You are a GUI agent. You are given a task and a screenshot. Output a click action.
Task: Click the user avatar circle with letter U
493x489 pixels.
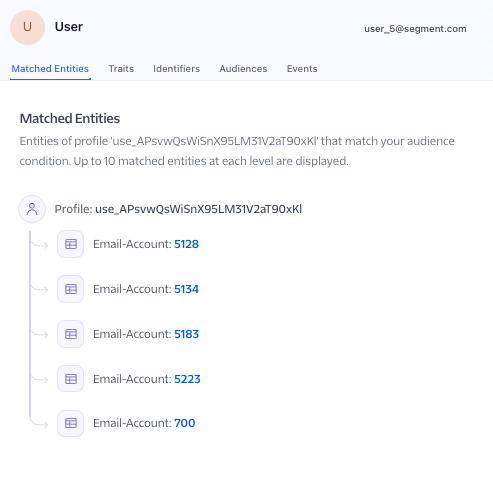point(27,27)
